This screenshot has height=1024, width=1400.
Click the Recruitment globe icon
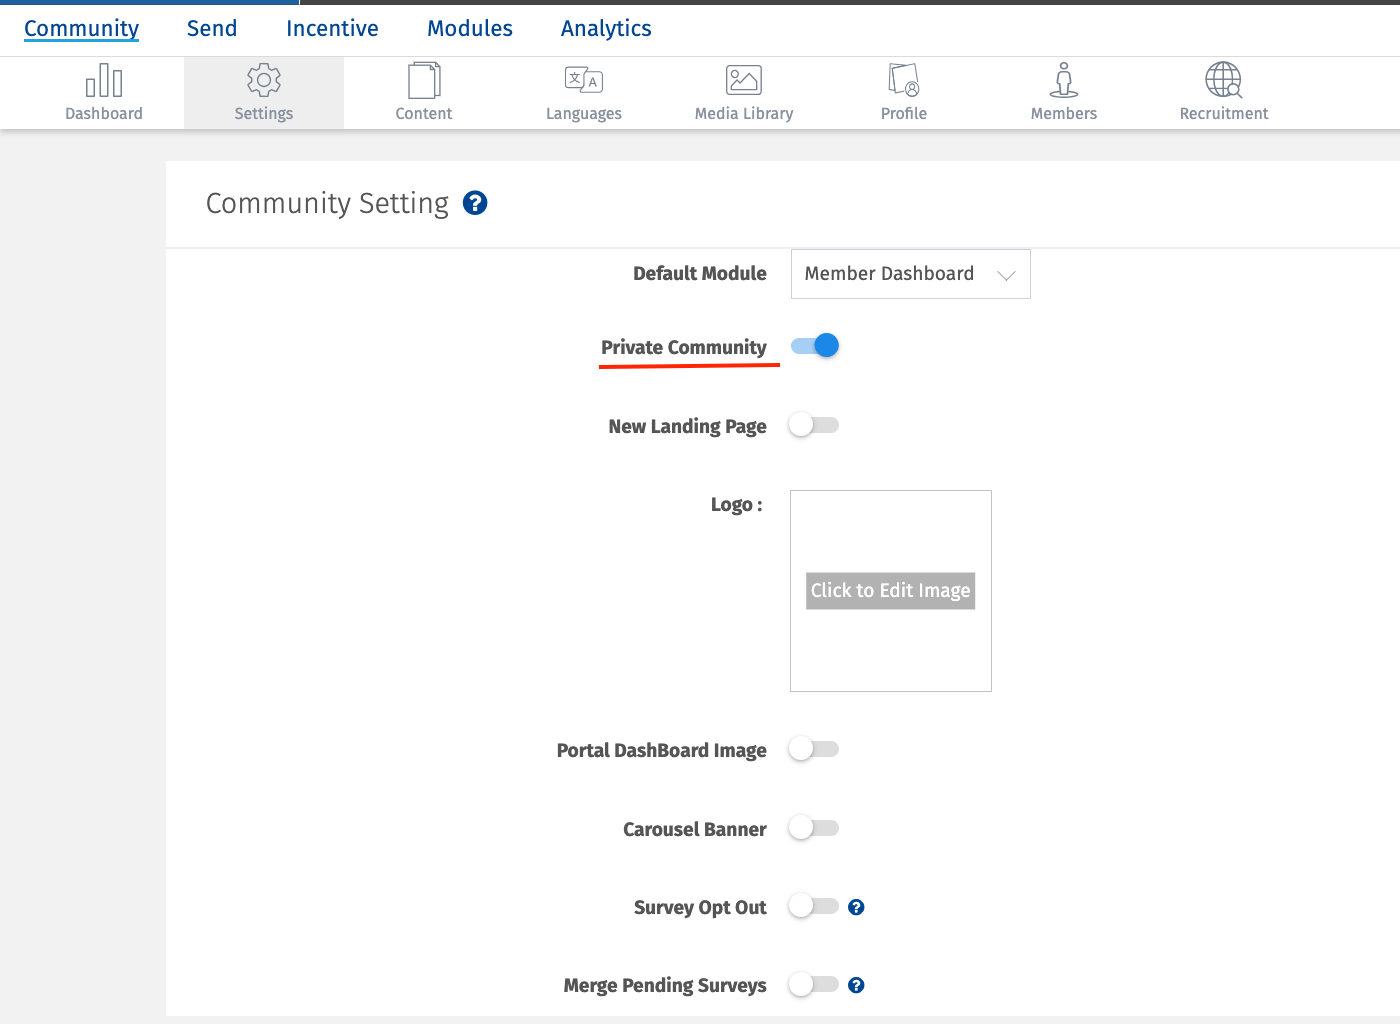pos(1223,80)
